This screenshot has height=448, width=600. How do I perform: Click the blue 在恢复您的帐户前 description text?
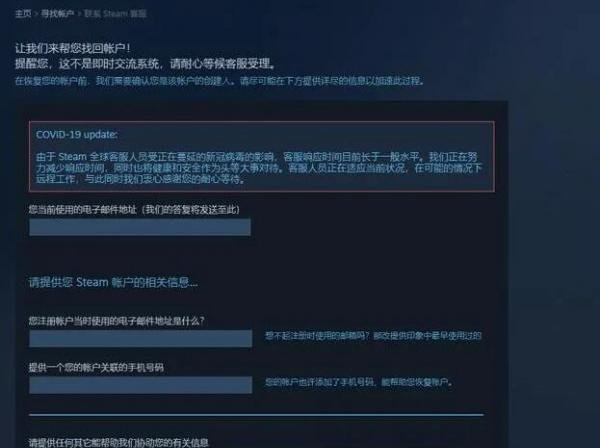tap(219, 81)
